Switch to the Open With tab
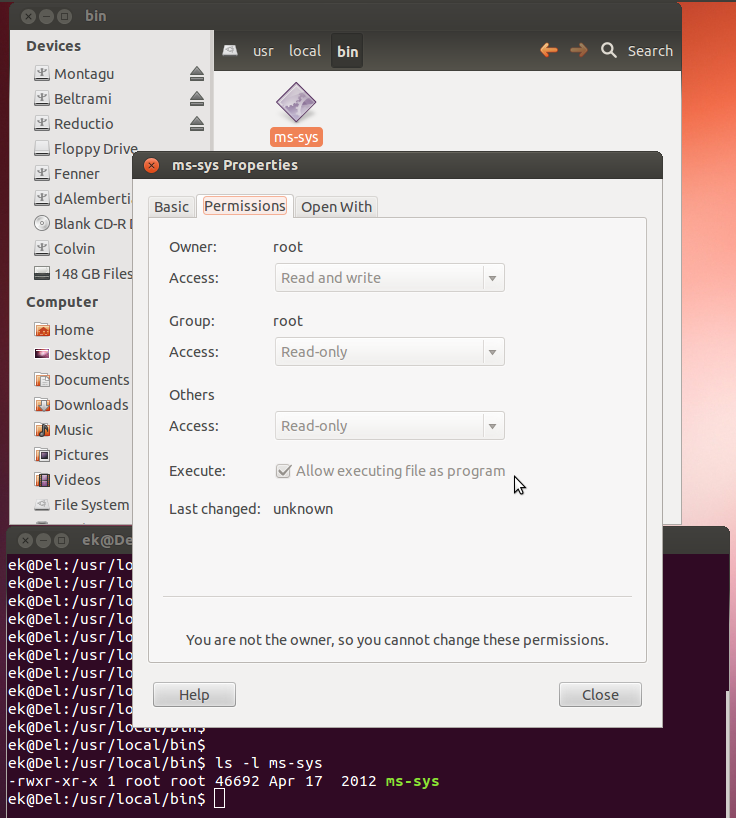The height and width of the screenshot is (818, 736). tap(336, 207)
